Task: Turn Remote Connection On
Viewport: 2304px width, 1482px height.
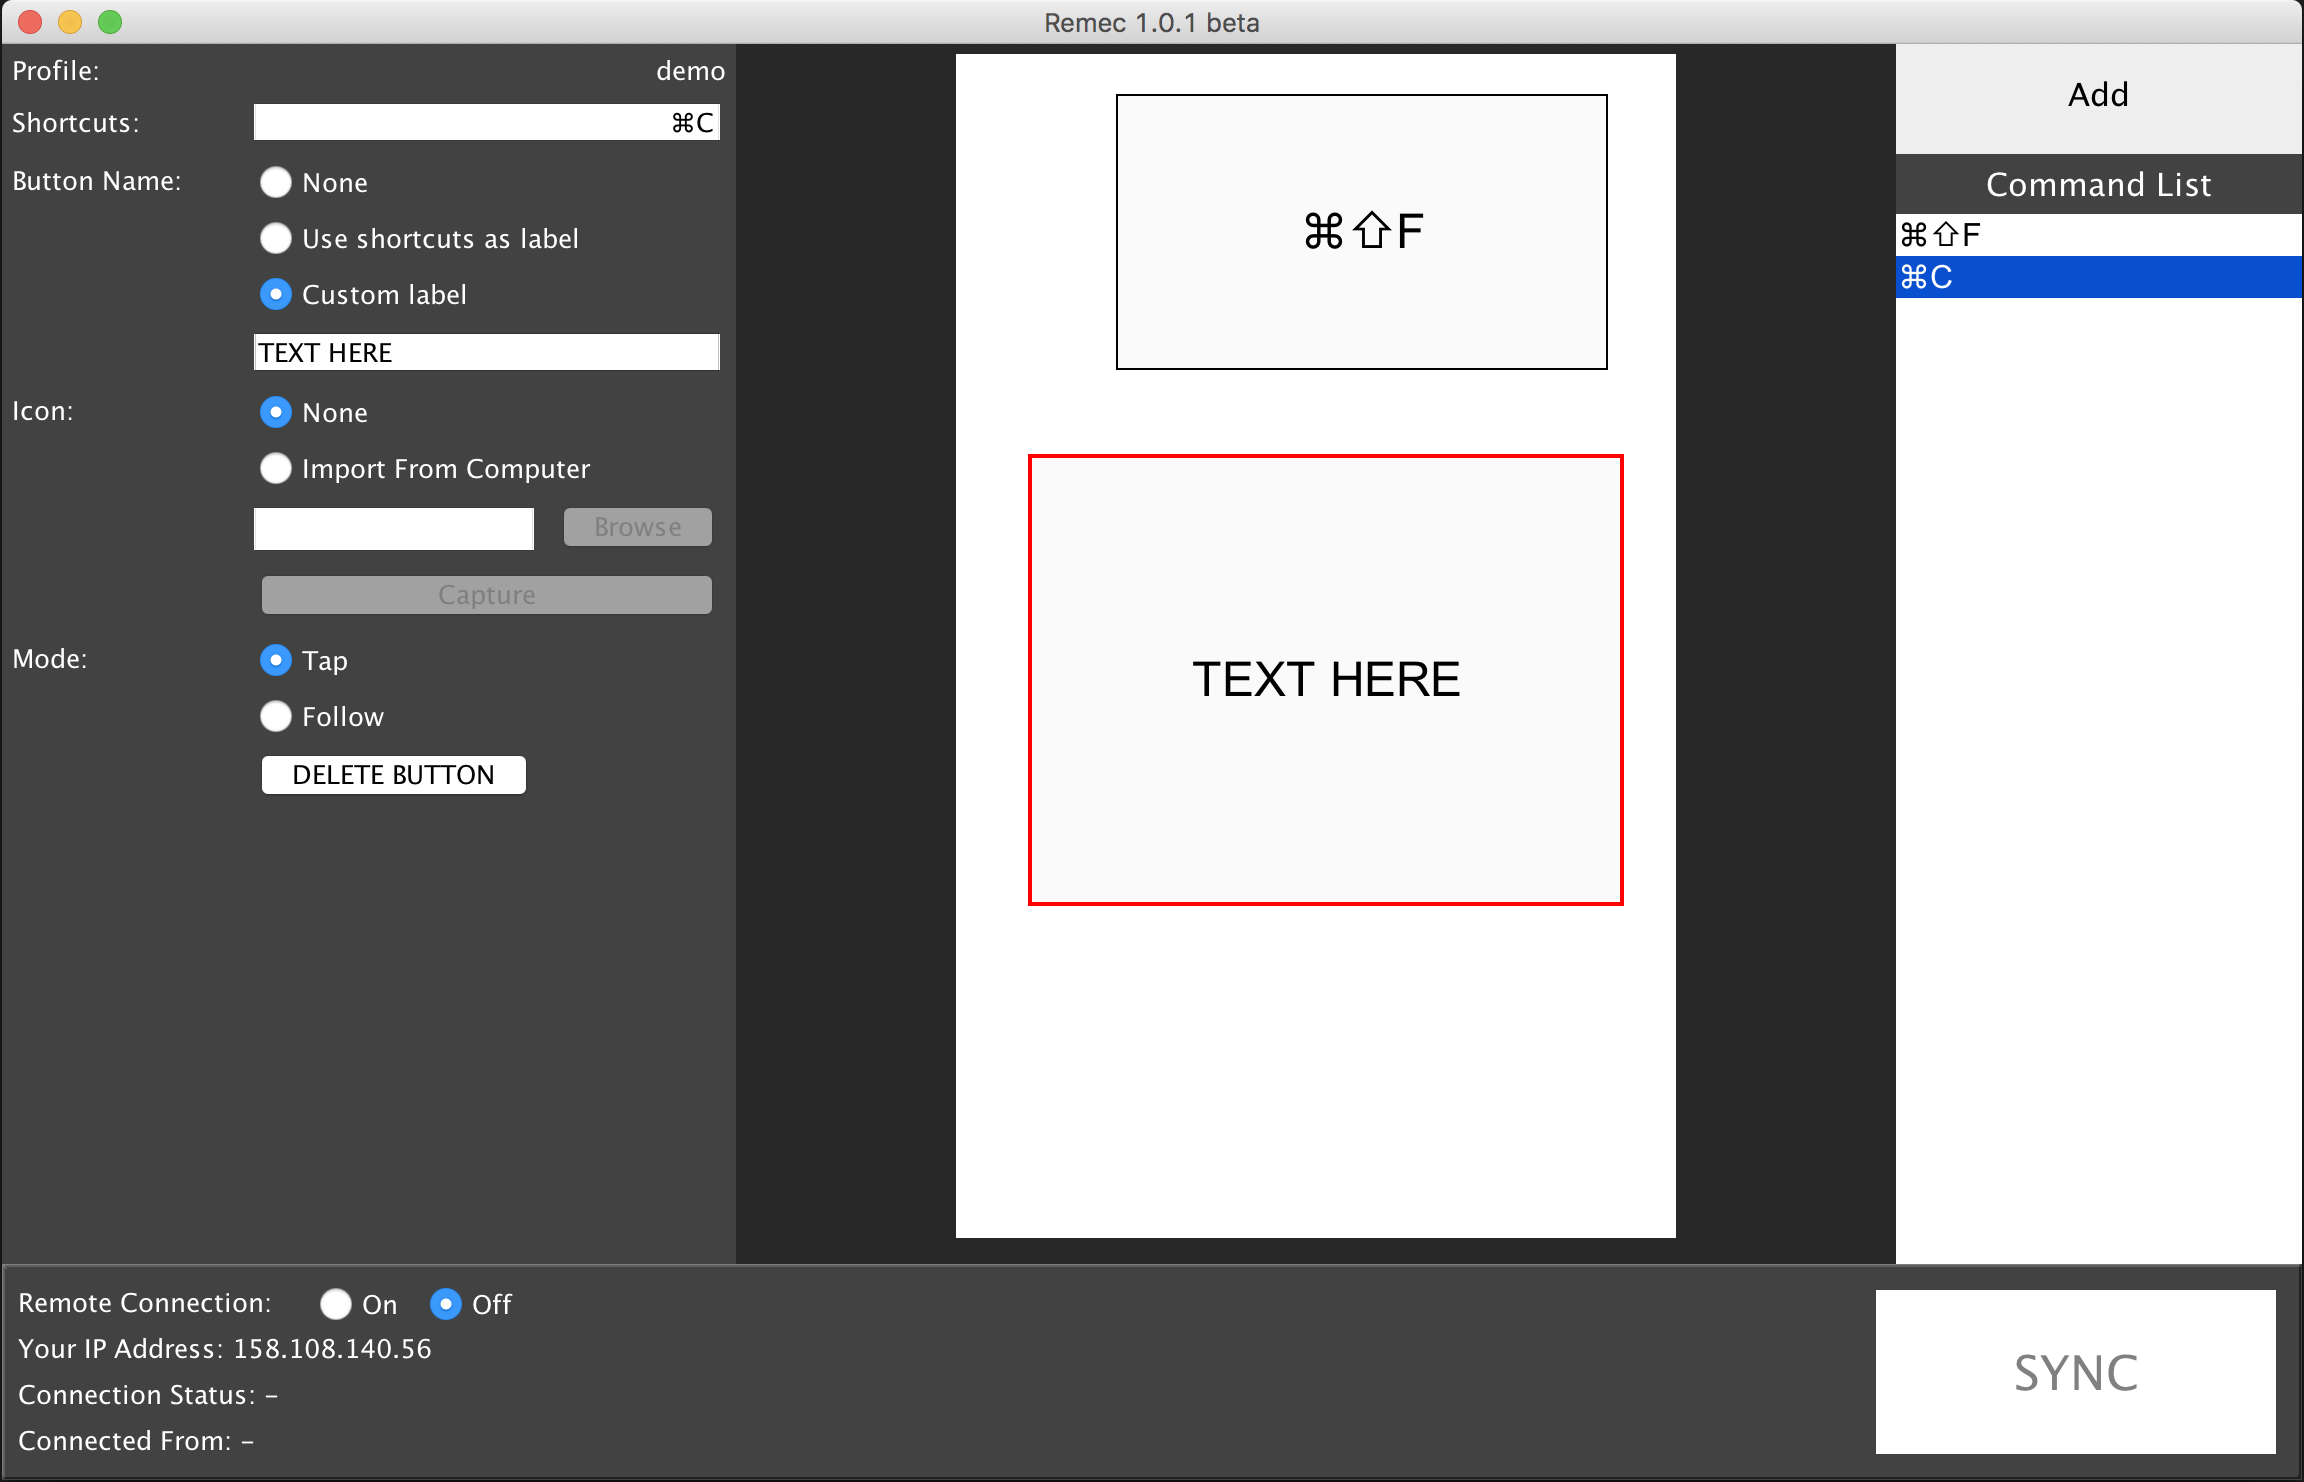Action: coord(336,1304)
